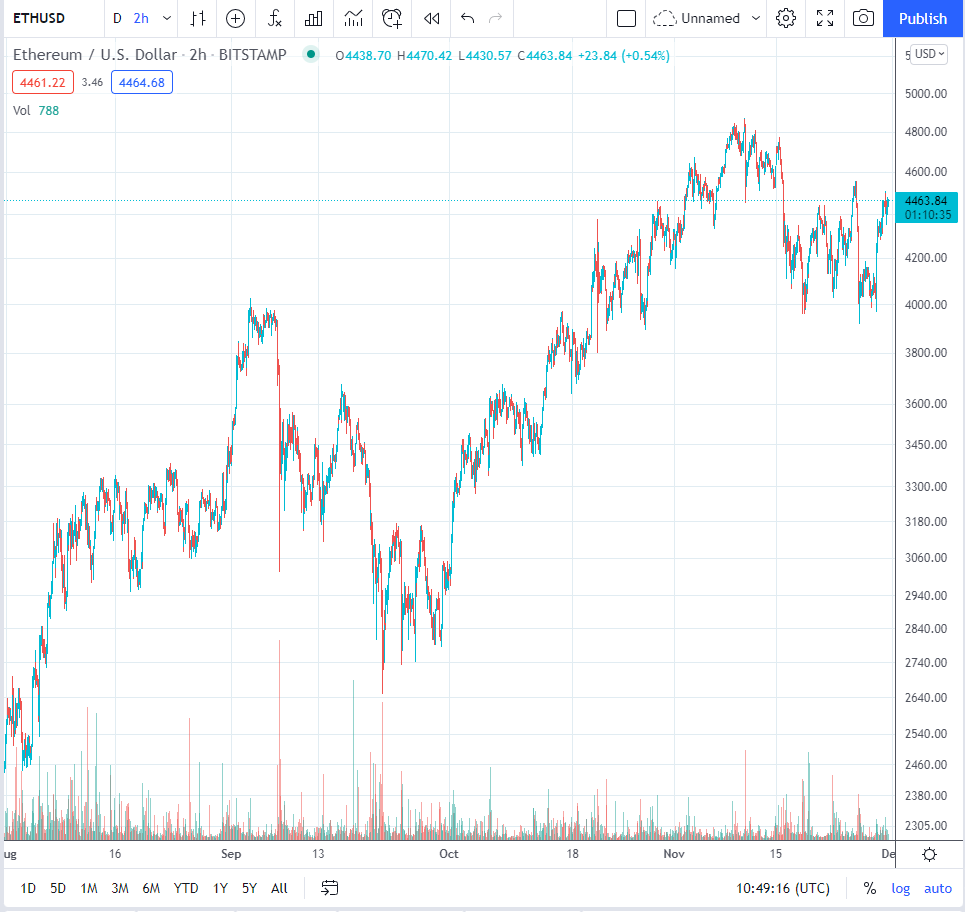Toggle the log scale
Viewport: 965px width, 912px height.
click(x=900, y=888)
